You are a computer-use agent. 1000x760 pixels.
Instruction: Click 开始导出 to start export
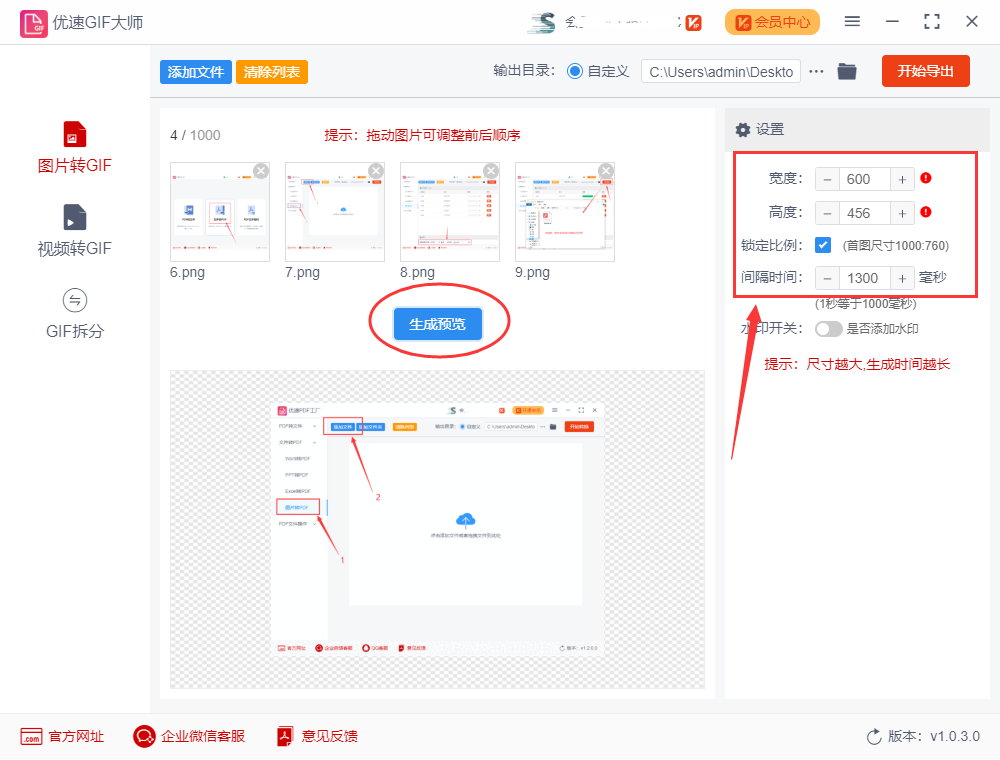(925, 71)
